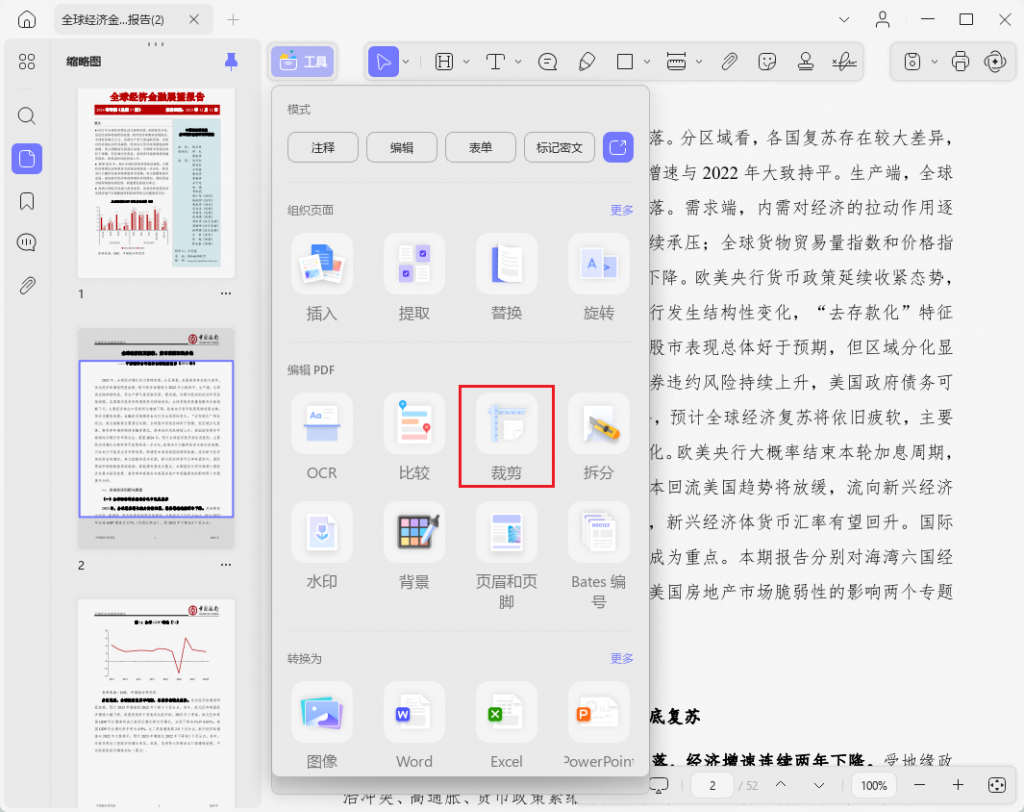Toggle the thumbnail panel pin
The height and width of the screenshot is (812, 1024).
pyautogui.click(x=231, y=61)
